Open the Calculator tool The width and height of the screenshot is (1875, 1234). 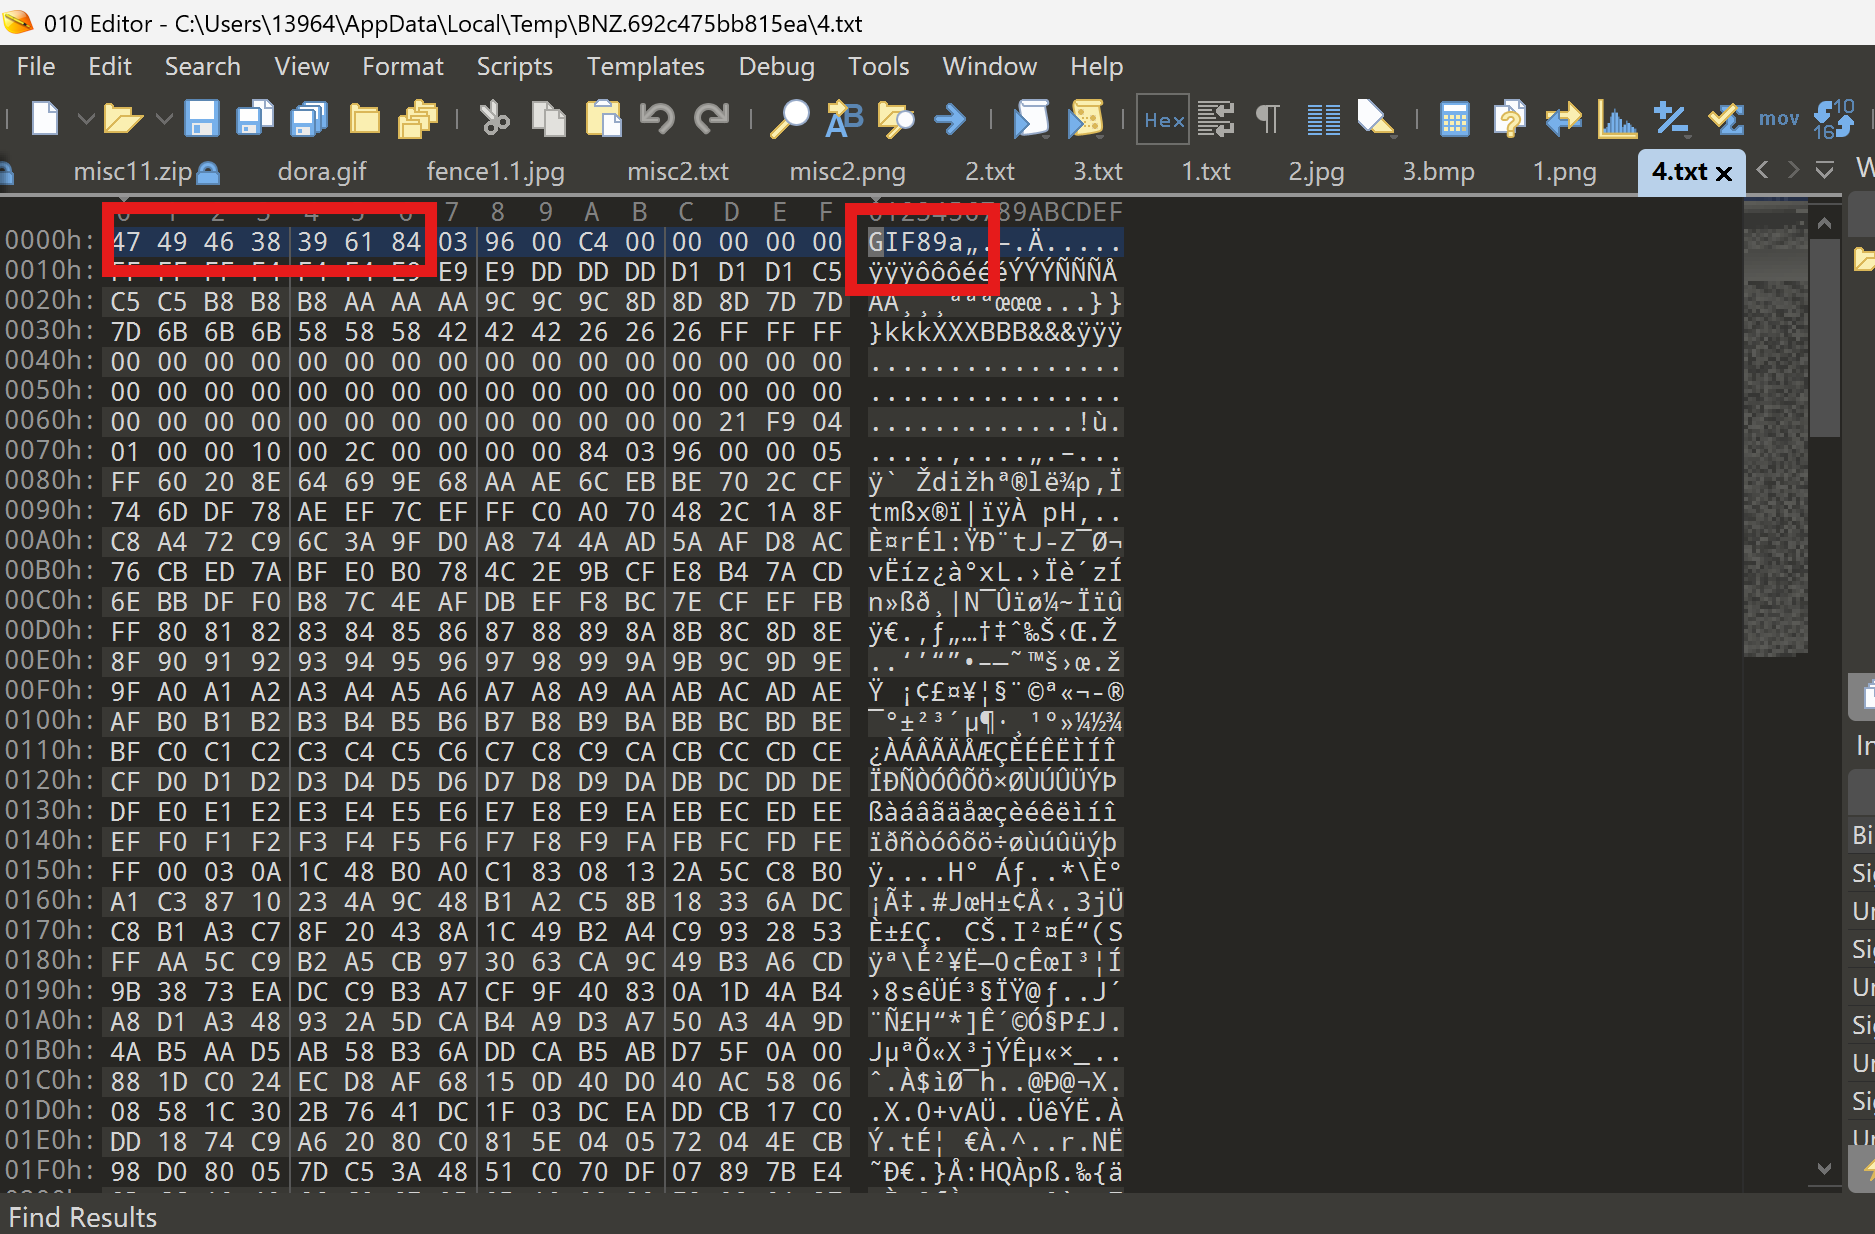(x=1455, y=119)
